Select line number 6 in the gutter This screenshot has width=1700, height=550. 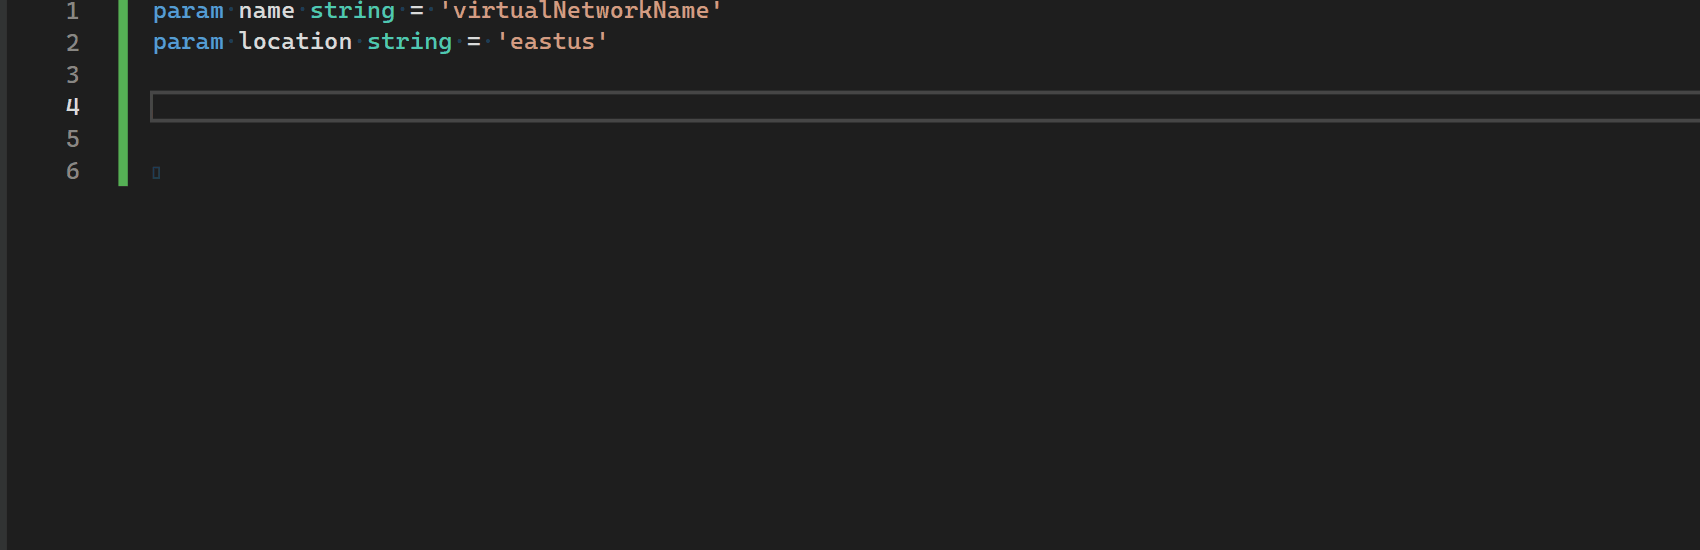coord(72,171)
